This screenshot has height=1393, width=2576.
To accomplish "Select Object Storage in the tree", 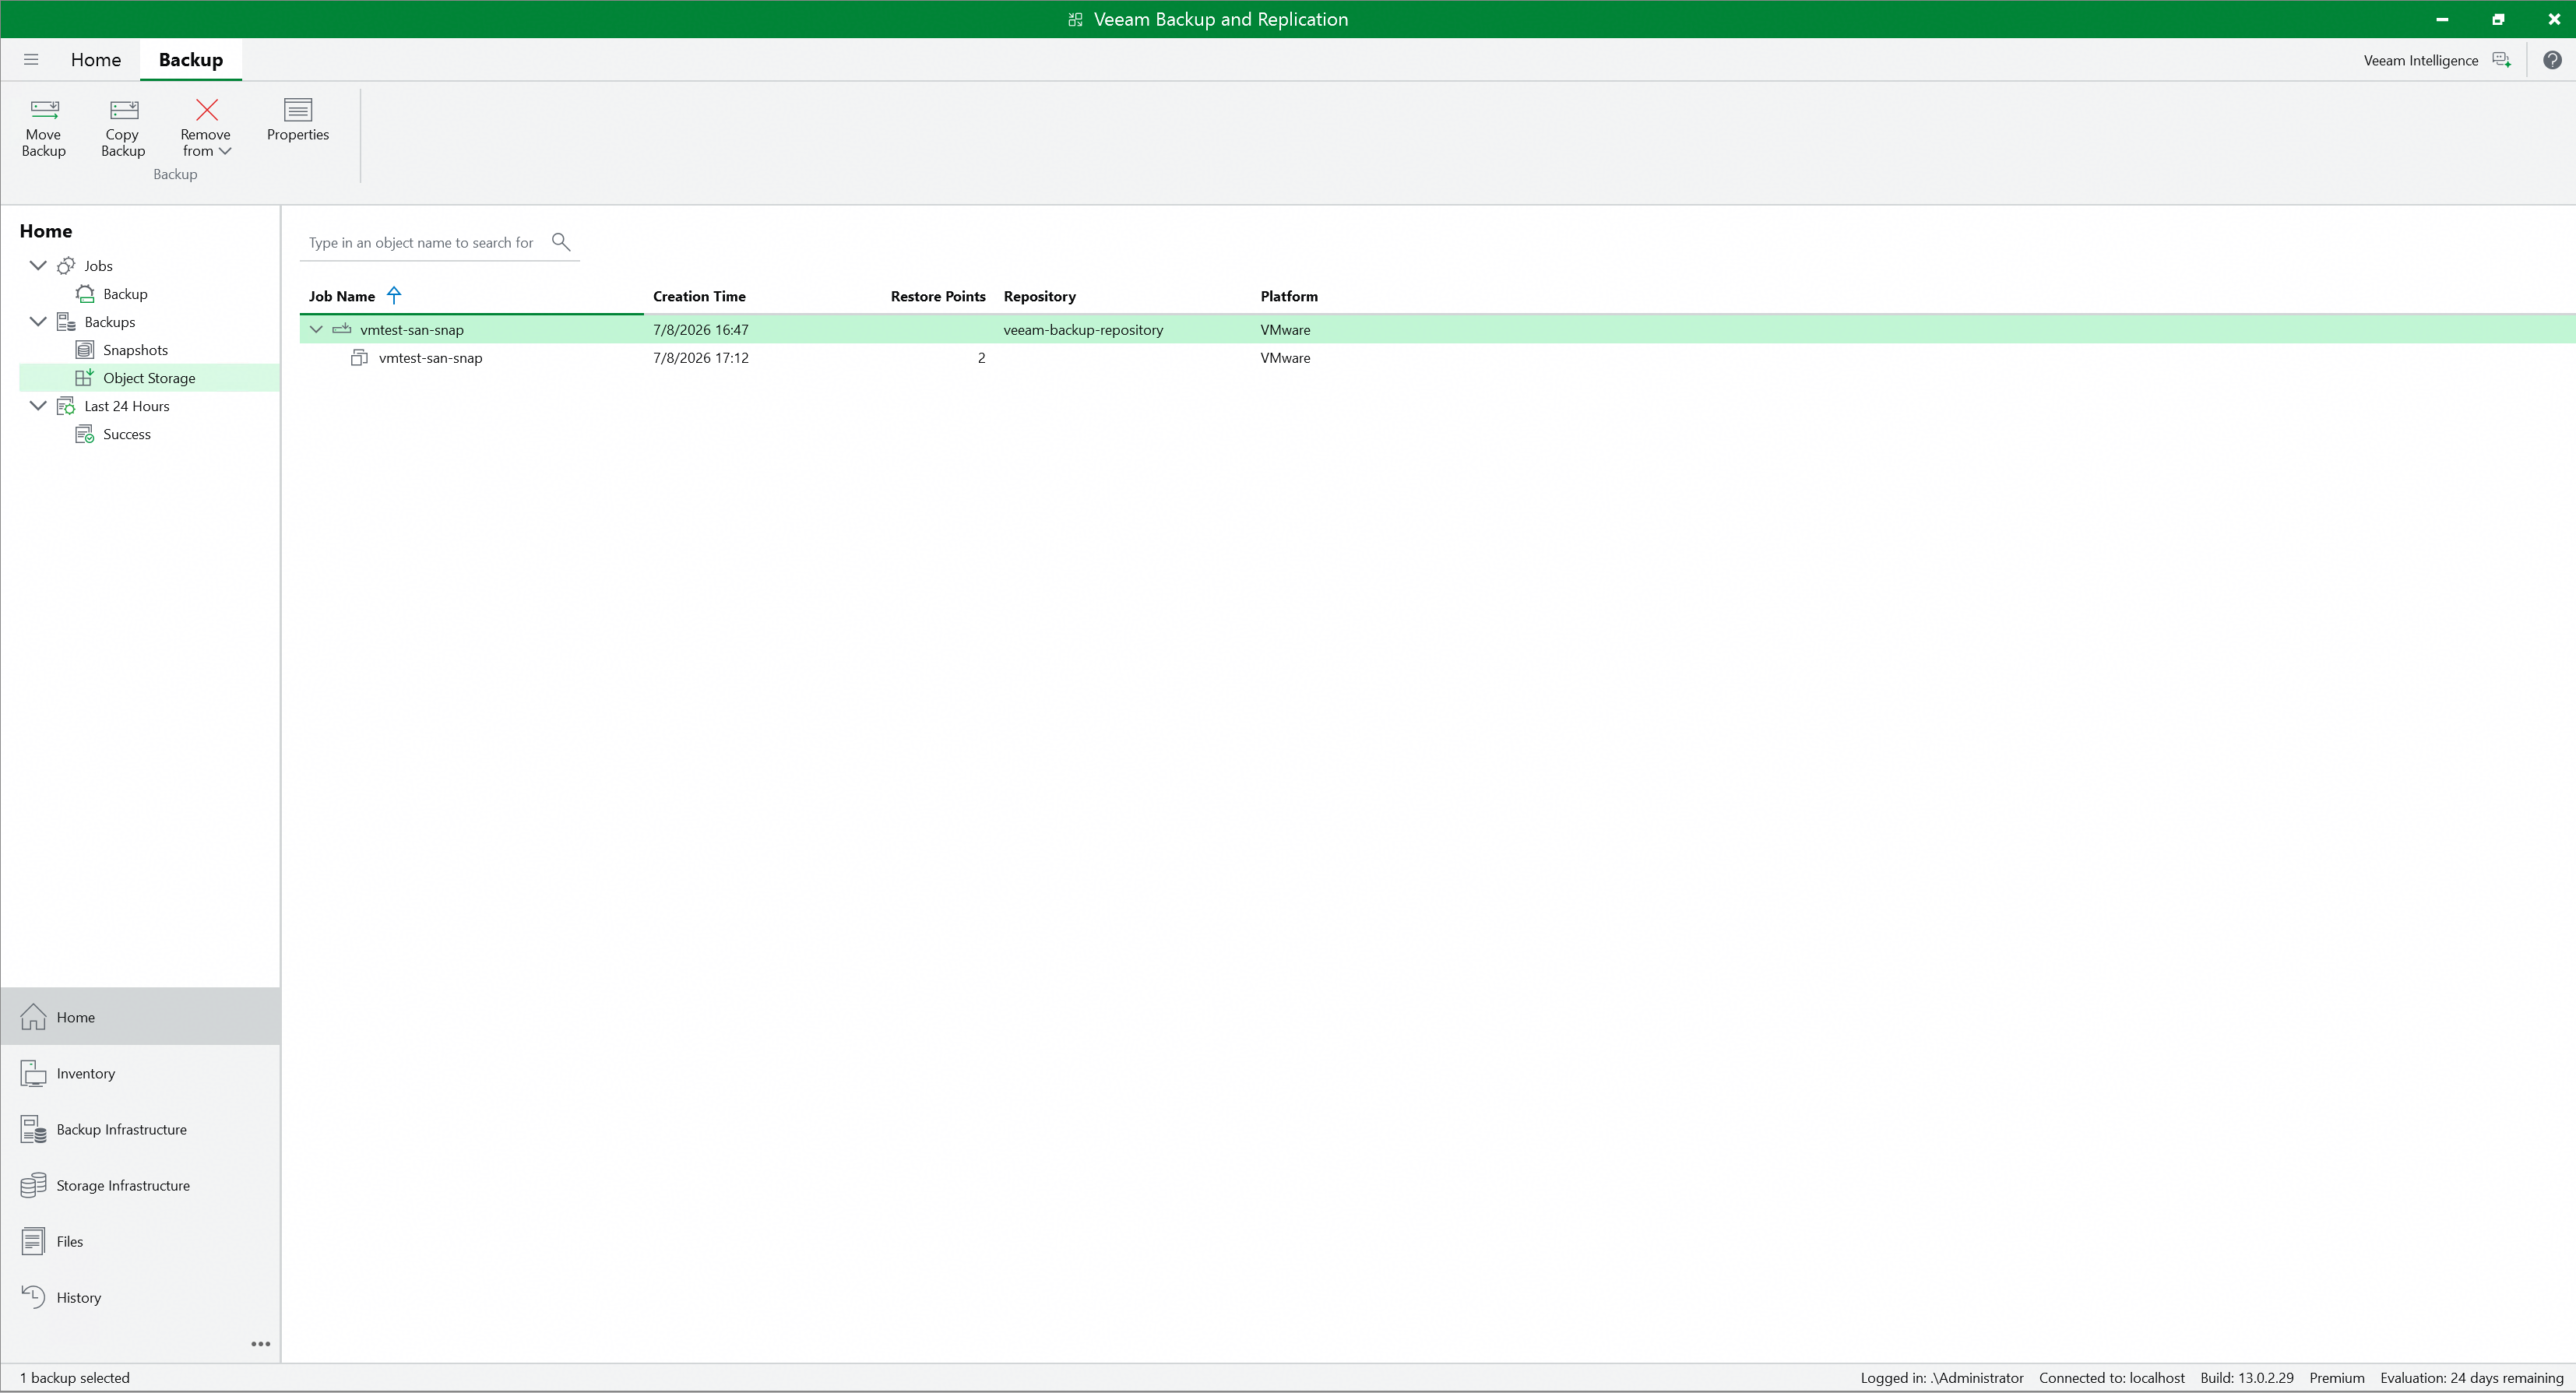I will pyautogui.click(x=149, y=378).
